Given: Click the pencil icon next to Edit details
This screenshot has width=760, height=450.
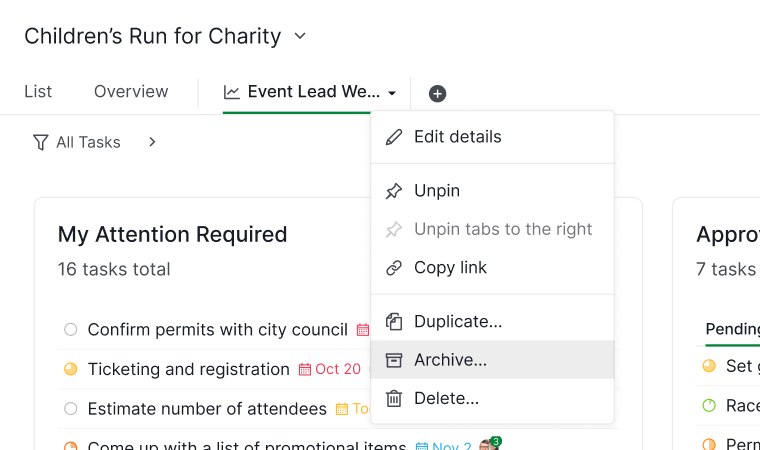Looking at the screenshot, I should pyautogui.click(x=394, y=137).
